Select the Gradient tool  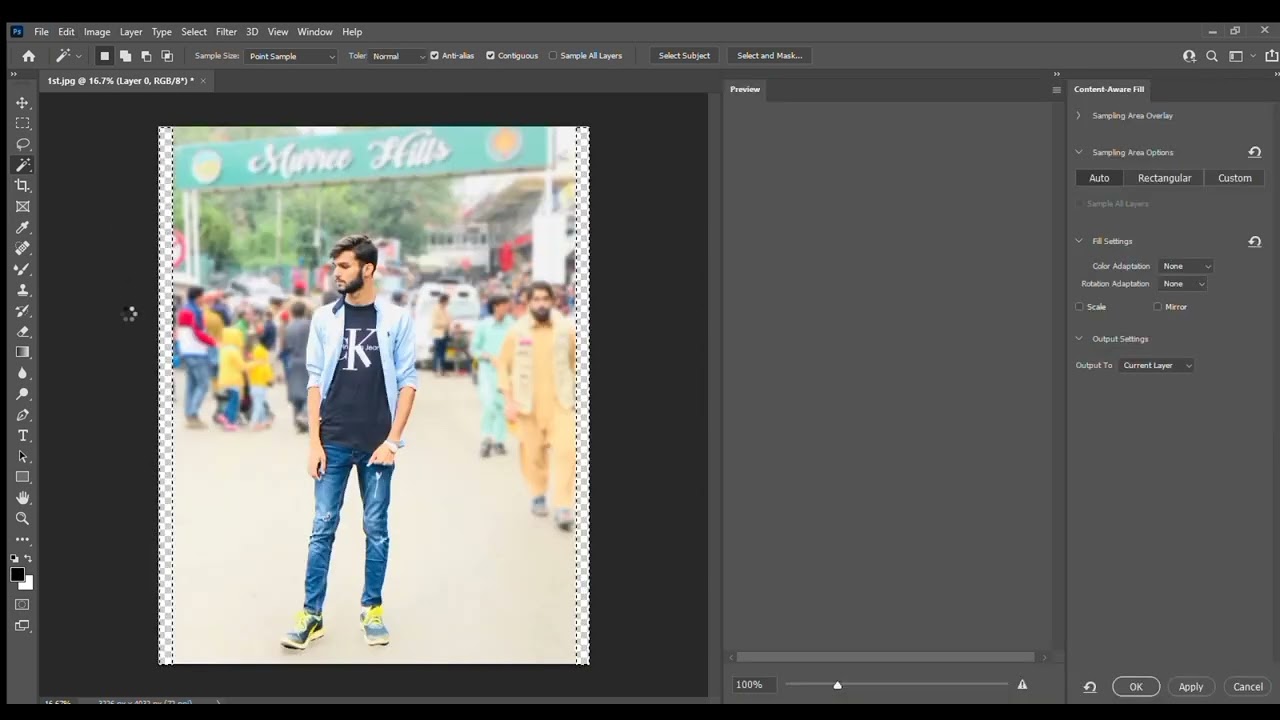(22, 352)
